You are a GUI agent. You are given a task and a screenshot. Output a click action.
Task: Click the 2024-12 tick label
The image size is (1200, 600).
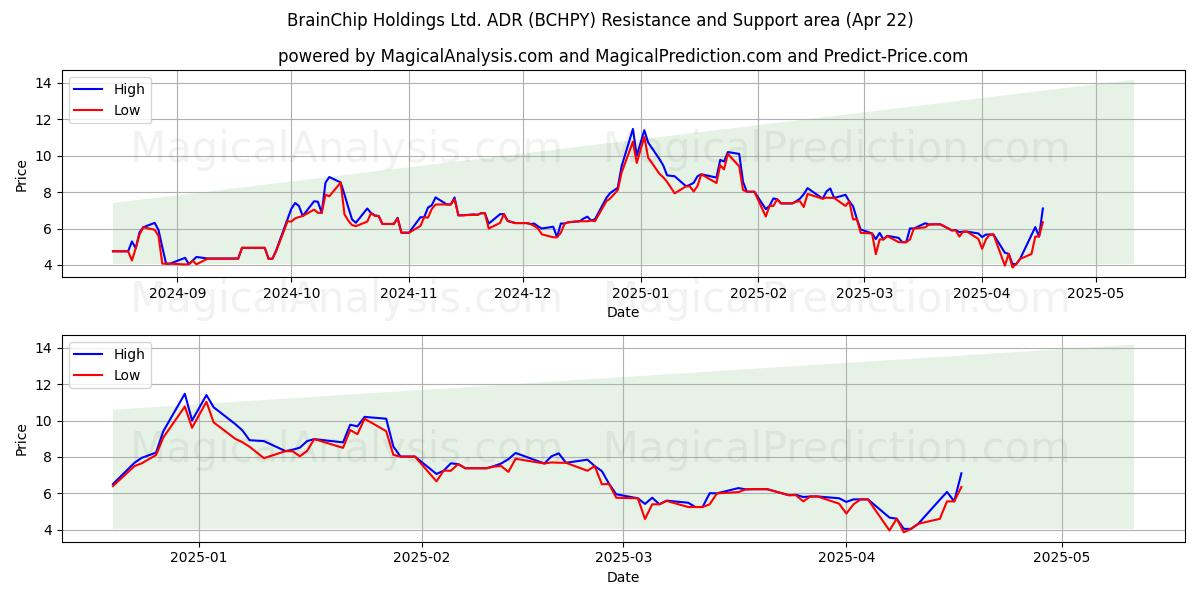pos(523,293)
